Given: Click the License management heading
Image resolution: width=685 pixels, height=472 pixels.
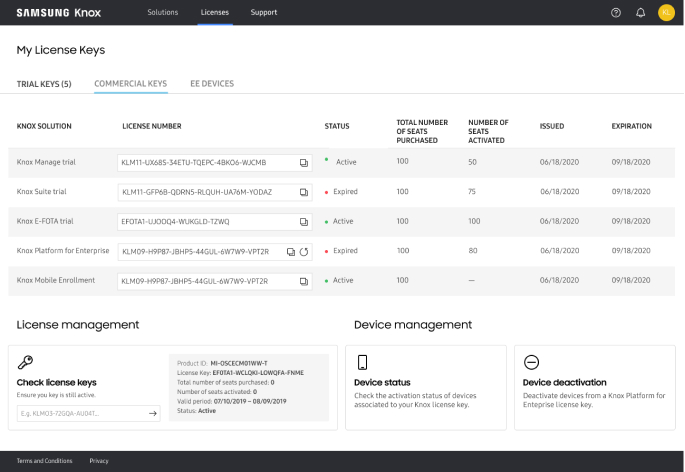Looking at the screenshot, I should (x=78, y=325).
